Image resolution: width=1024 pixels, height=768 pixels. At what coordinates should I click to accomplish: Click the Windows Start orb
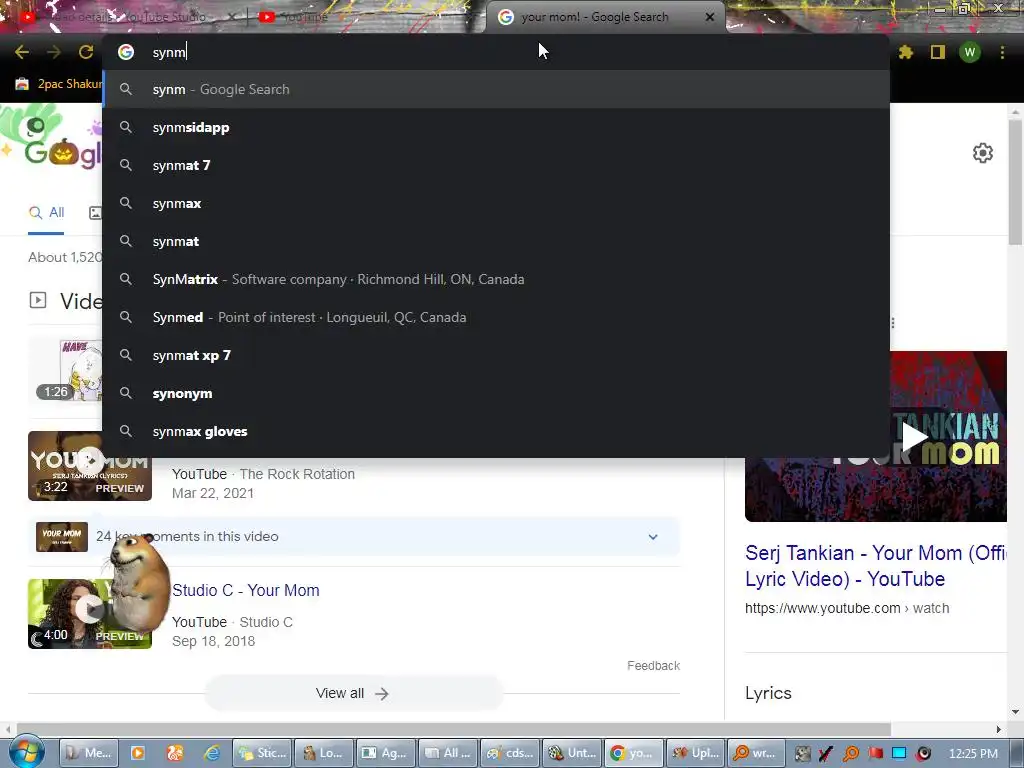pos(27,752)
